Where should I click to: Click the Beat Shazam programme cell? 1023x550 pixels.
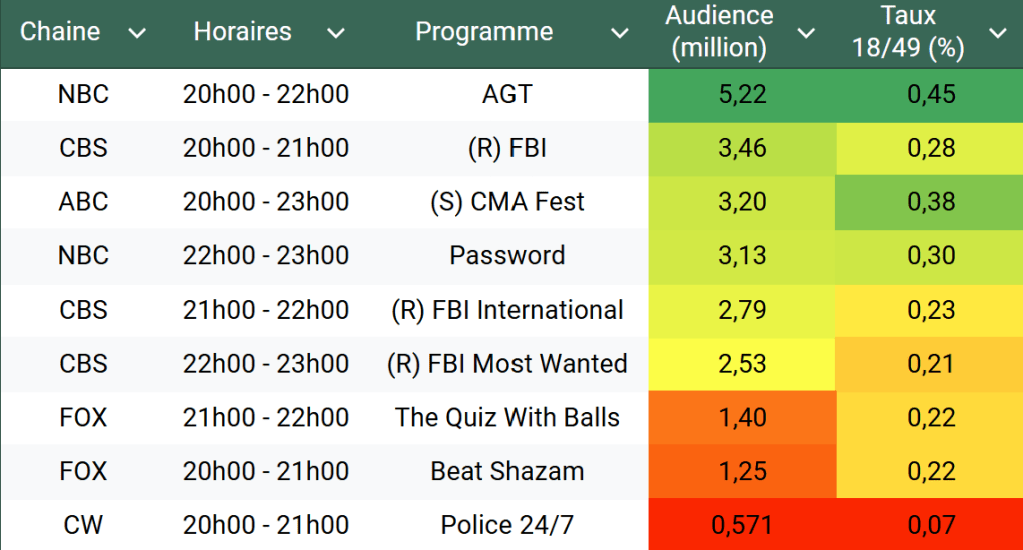click(x=507, y=471)
